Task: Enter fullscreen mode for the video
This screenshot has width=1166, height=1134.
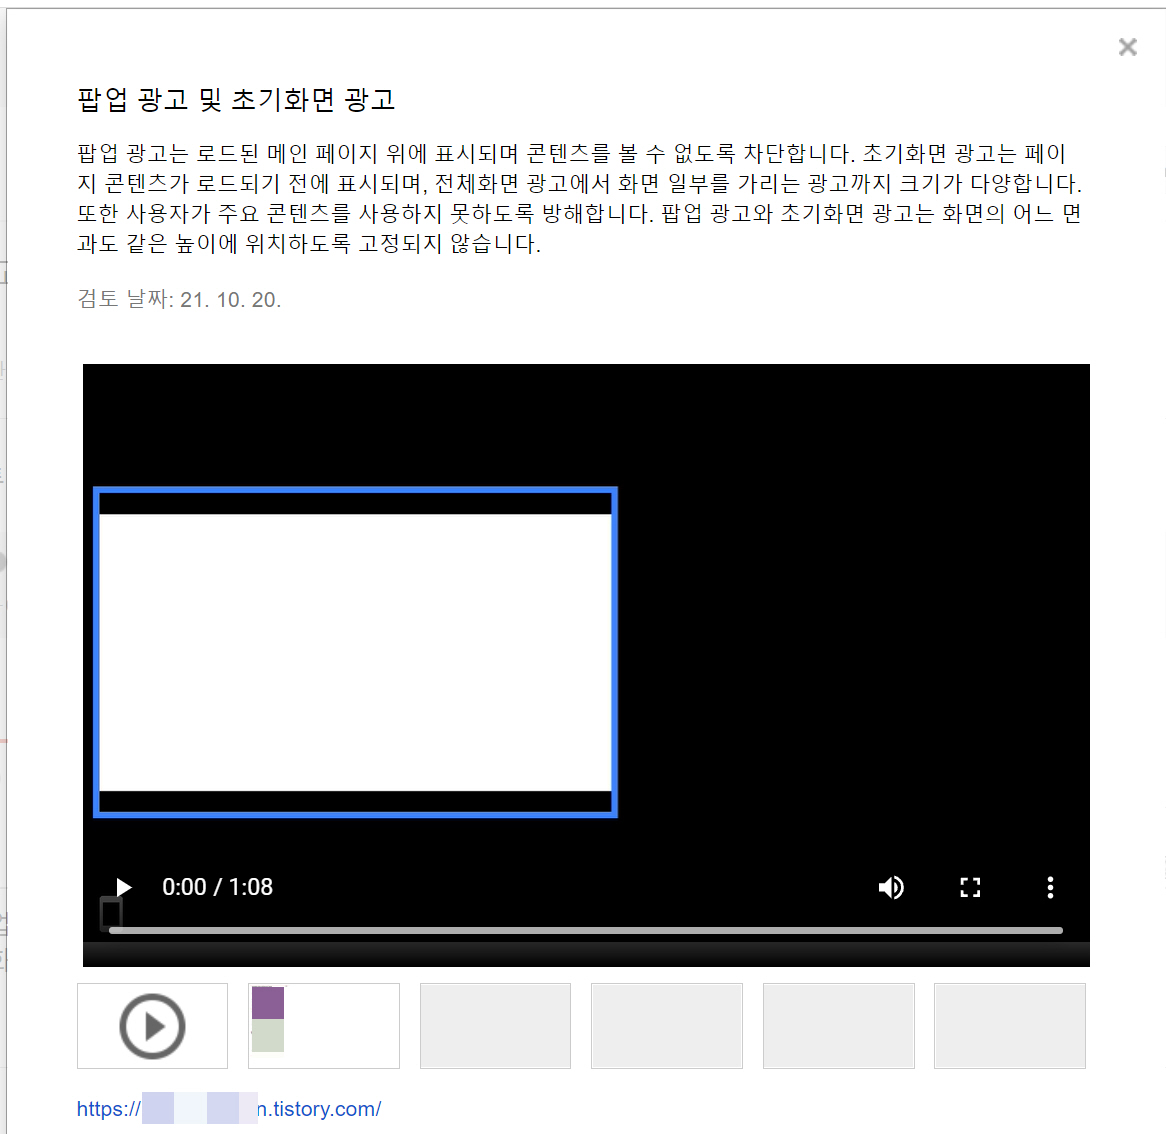Action: (x=970, y=887)
